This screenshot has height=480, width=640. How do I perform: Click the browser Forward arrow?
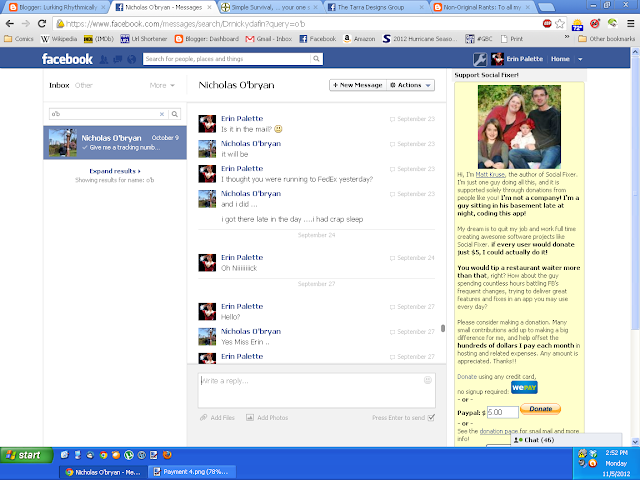(x=26, y=24)
